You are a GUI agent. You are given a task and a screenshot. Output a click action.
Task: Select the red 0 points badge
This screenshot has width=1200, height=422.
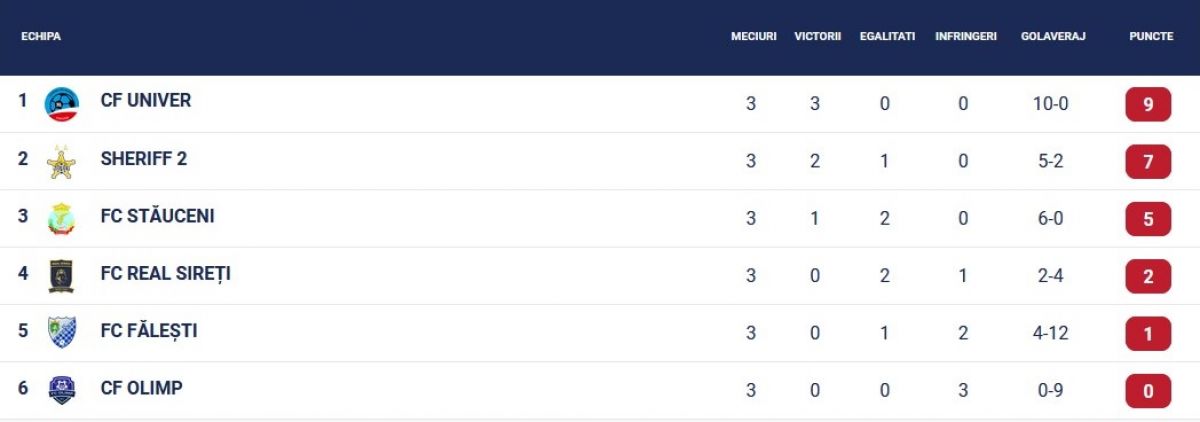(x=1148, y=391)
